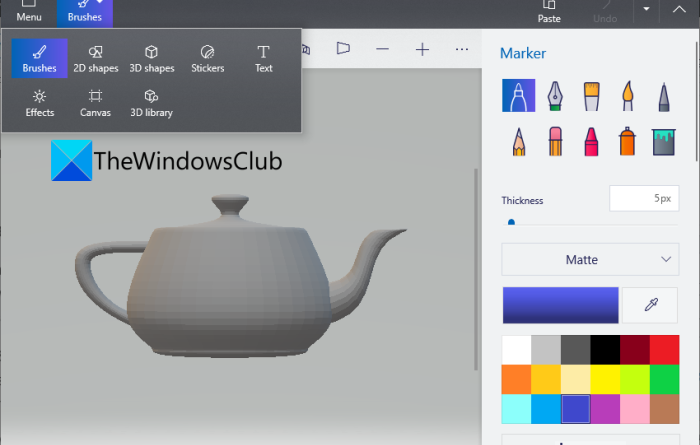The height and width of the screenshot is (445, 700).
Task: Pick the orange color swatch
Action: point(517,379)
